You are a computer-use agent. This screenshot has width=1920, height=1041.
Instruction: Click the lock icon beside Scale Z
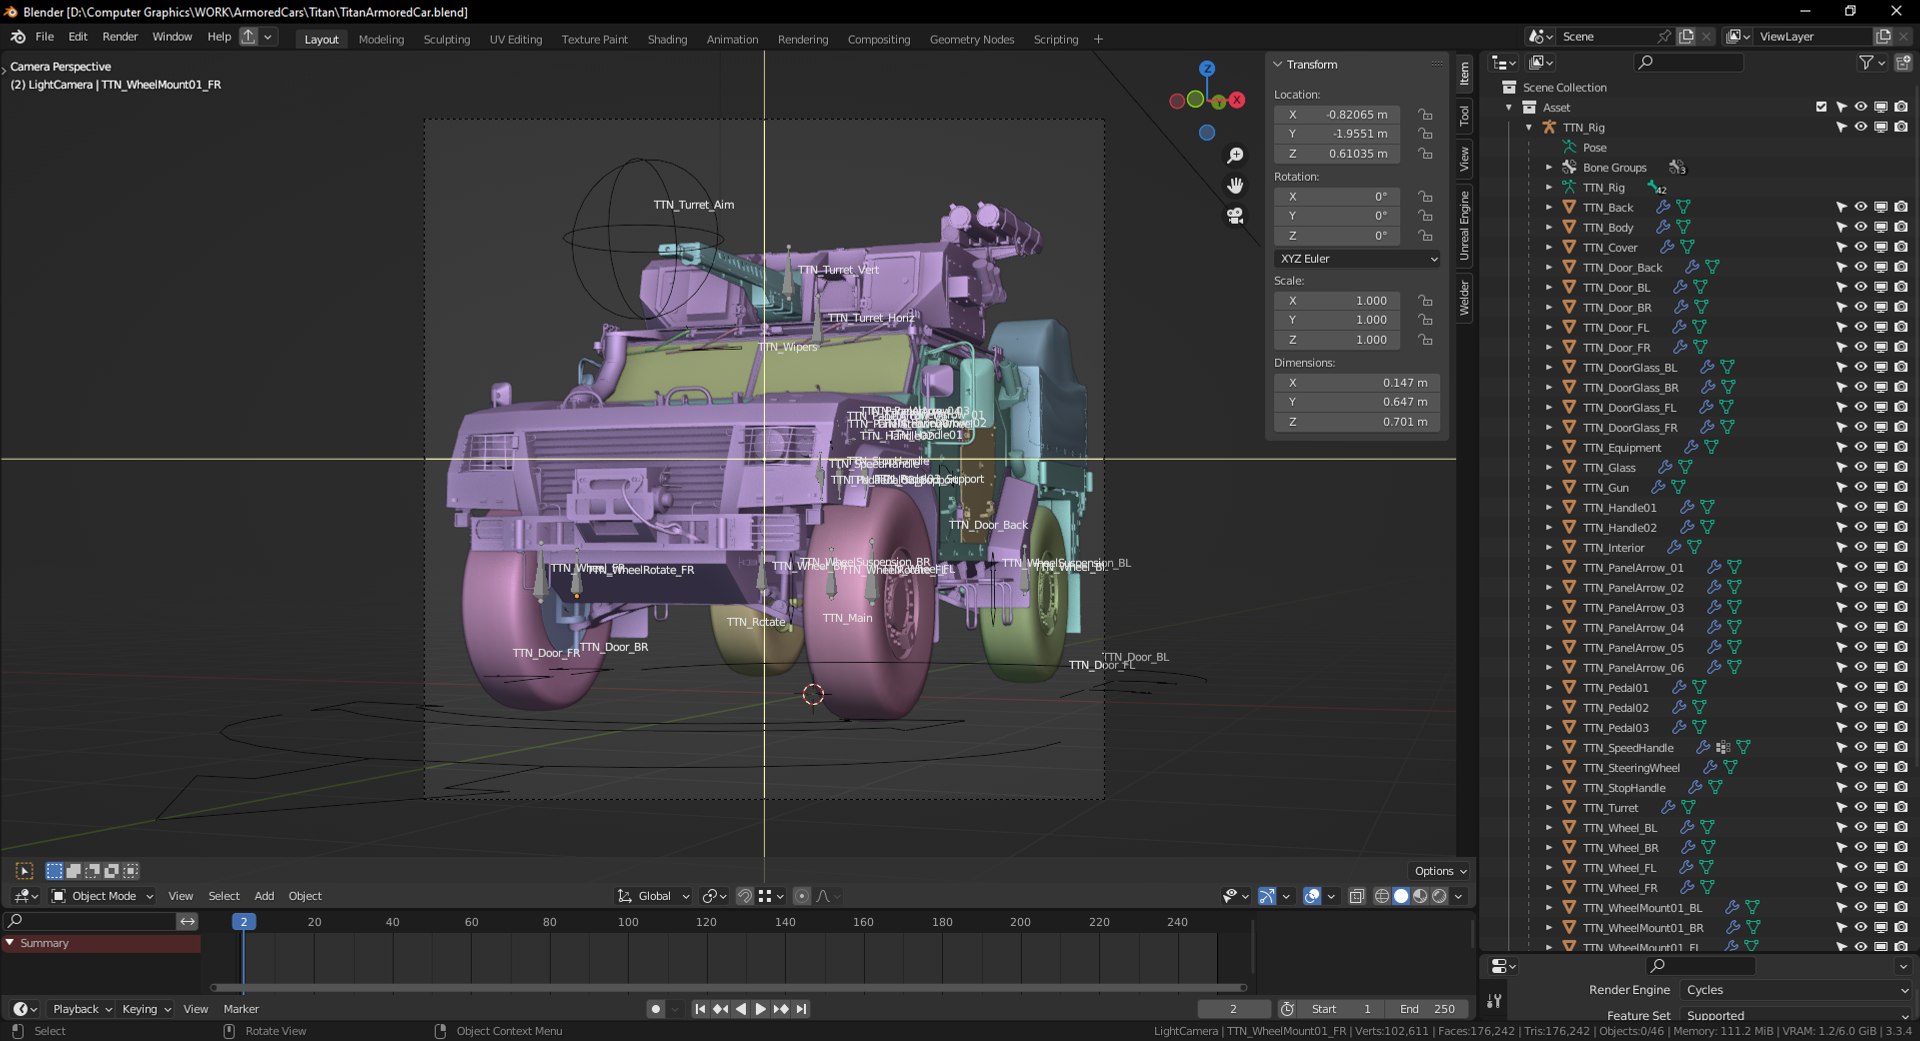pyautogui.click(x=1425, y=340)
